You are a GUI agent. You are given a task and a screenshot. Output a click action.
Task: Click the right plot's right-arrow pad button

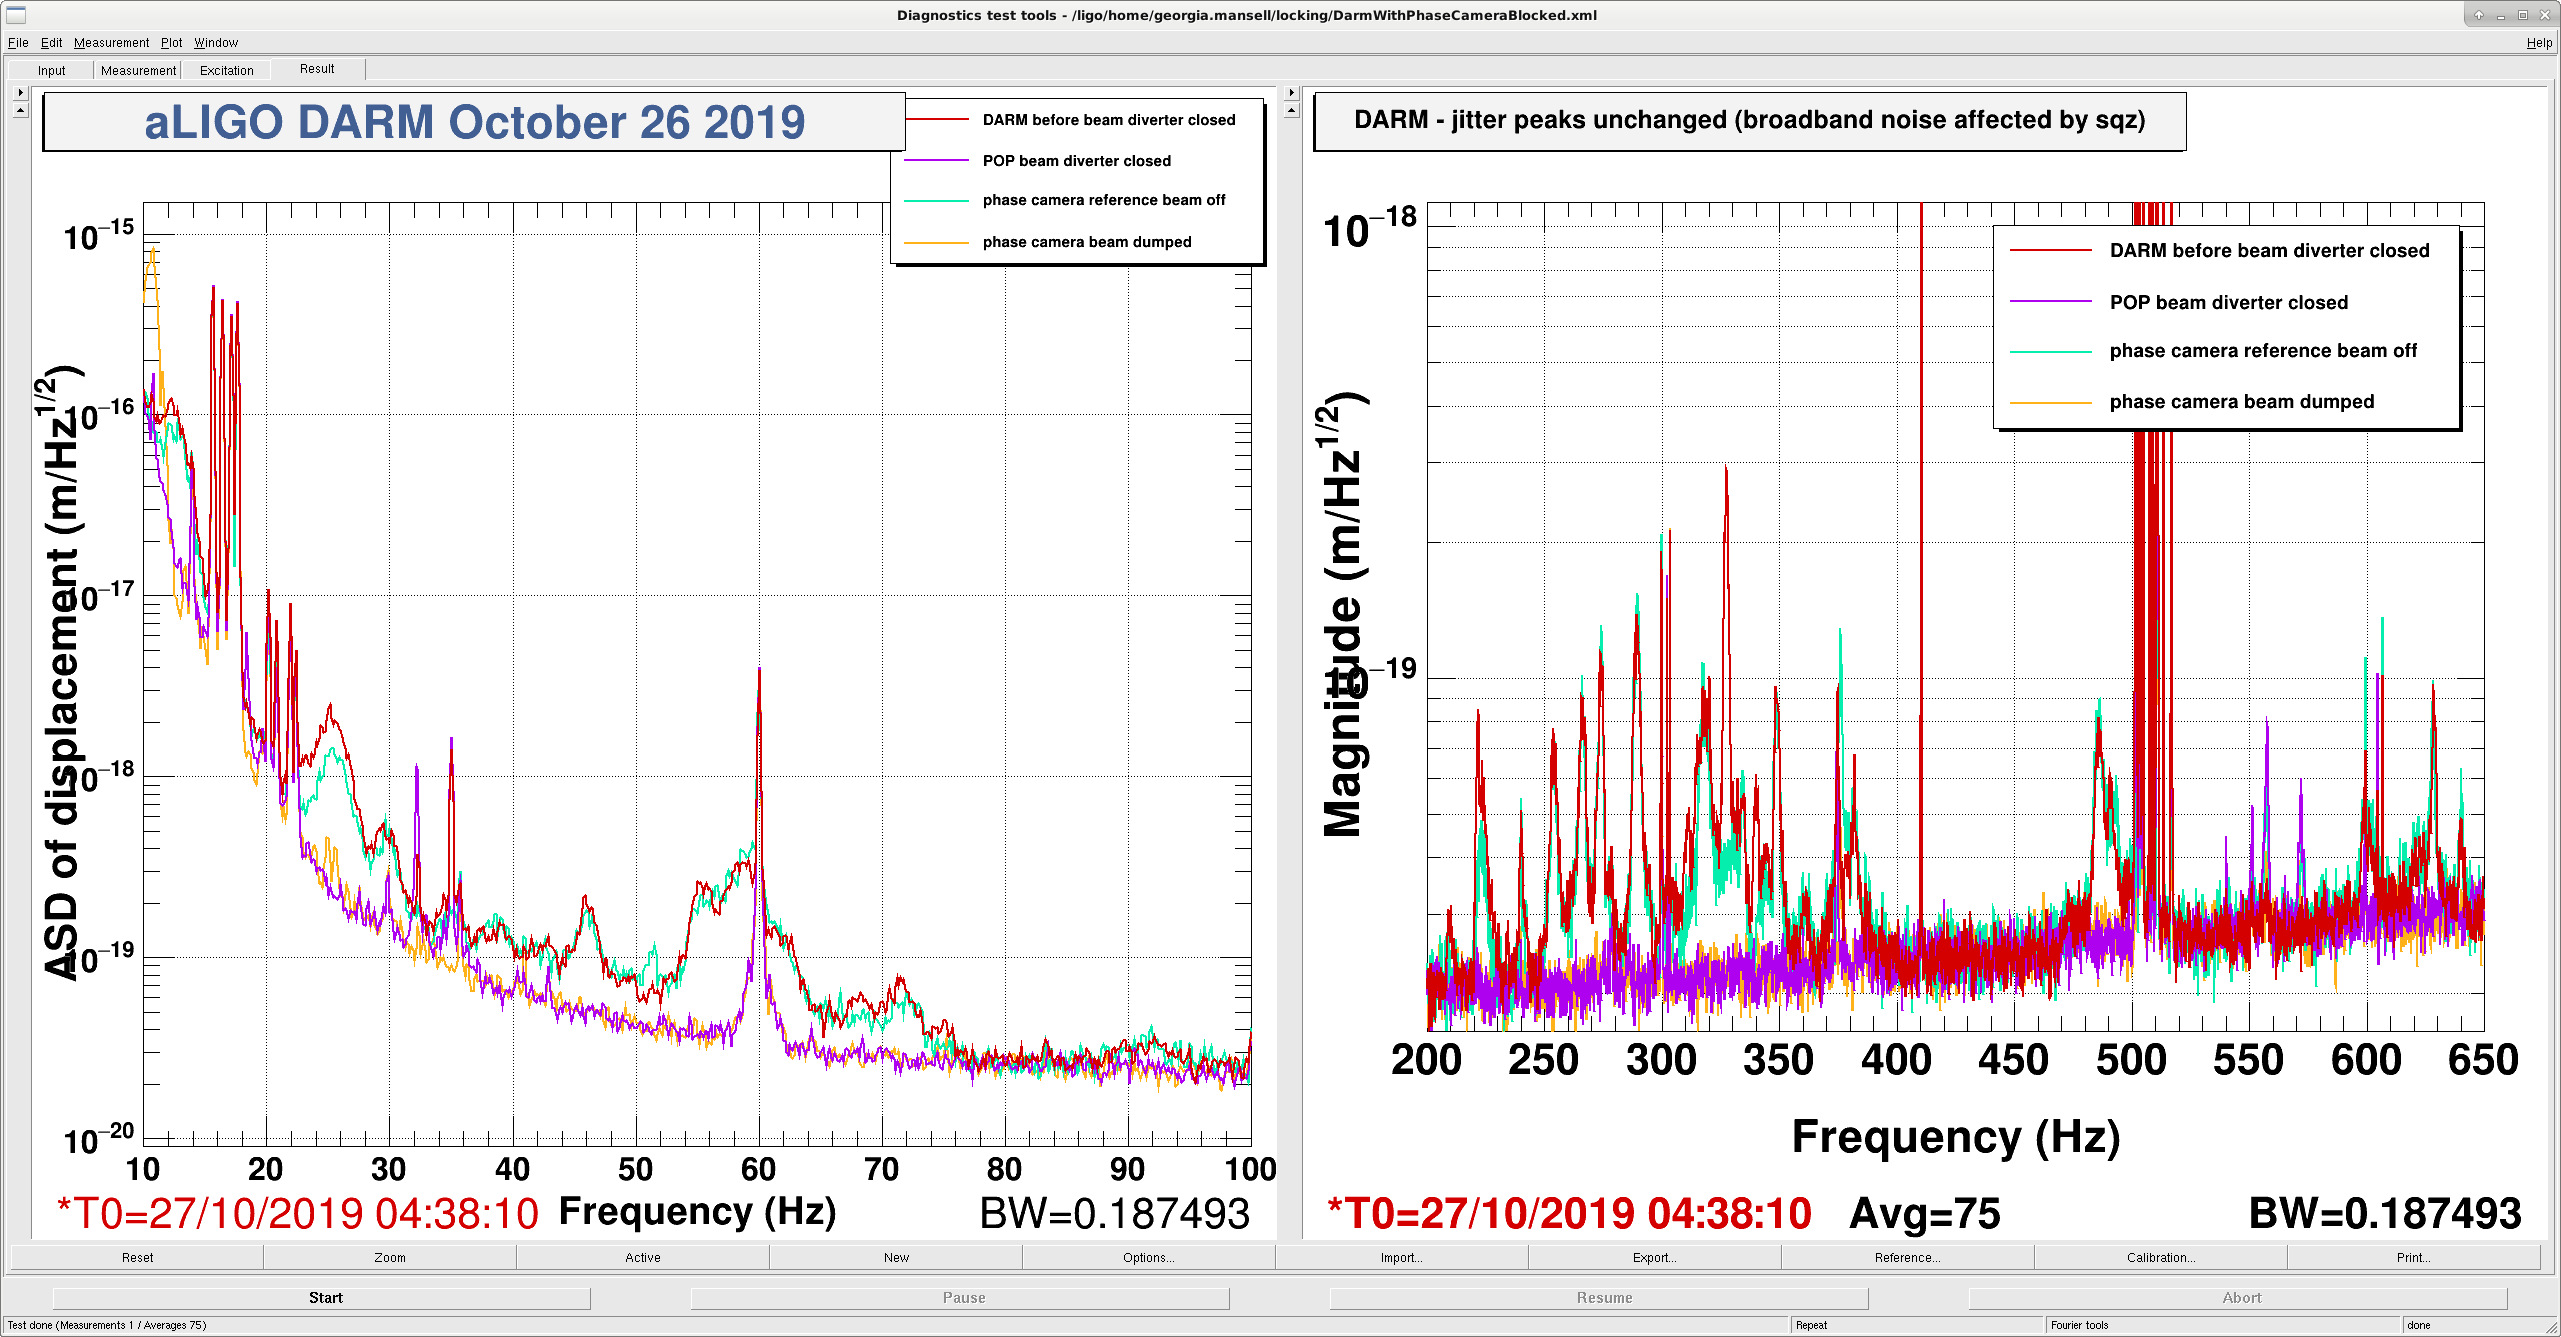(x=1291, y=93)
